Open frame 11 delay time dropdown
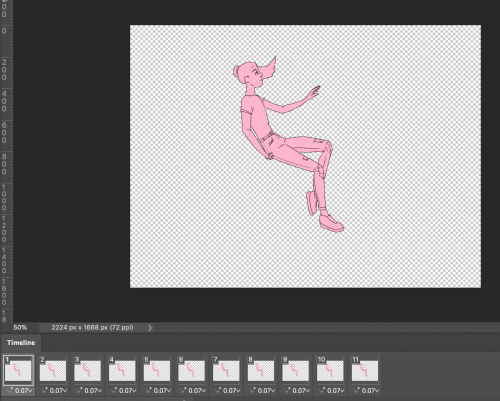The height and width of the screenshot is (401, 500). [370, 390]
